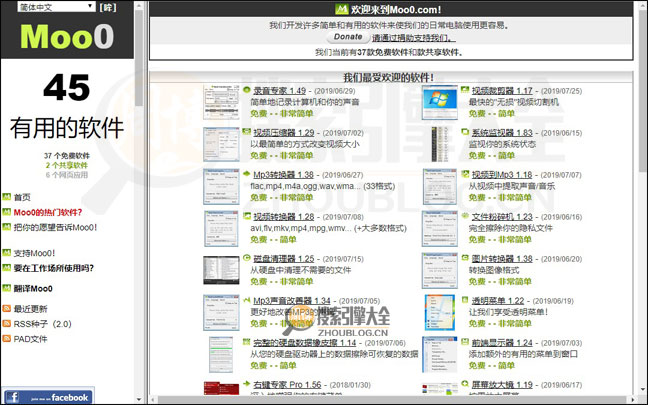Open 支持Moo0! in the sidebar
The width and height of the screenshot is (648, 405).
pos(34,253)
